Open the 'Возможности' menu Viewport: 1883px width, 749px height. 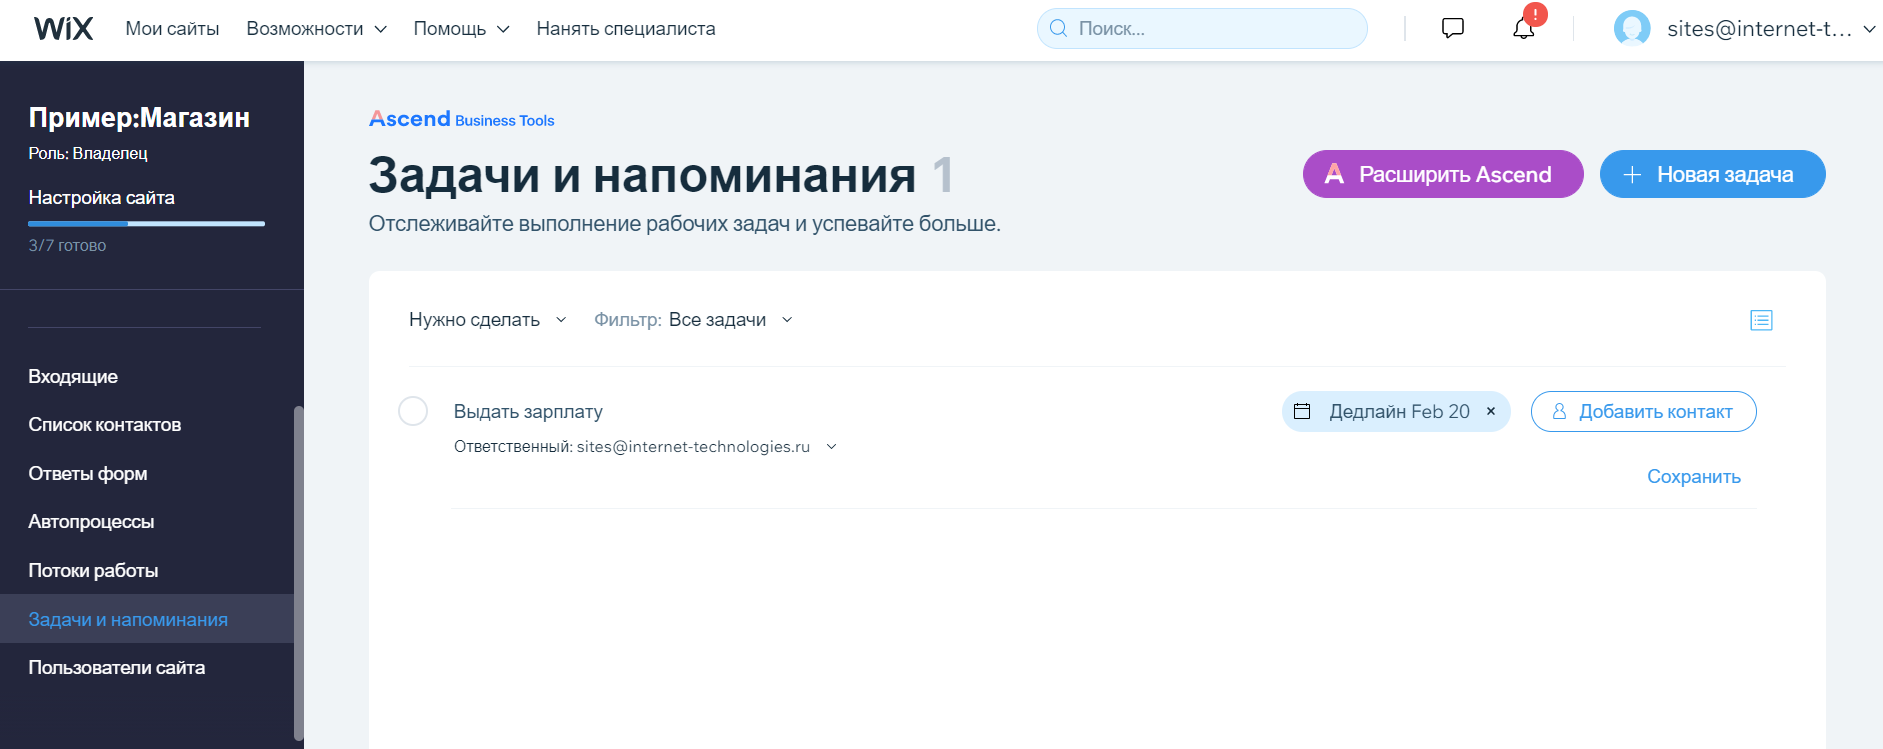pyautogui.click(x=316, y=29)
